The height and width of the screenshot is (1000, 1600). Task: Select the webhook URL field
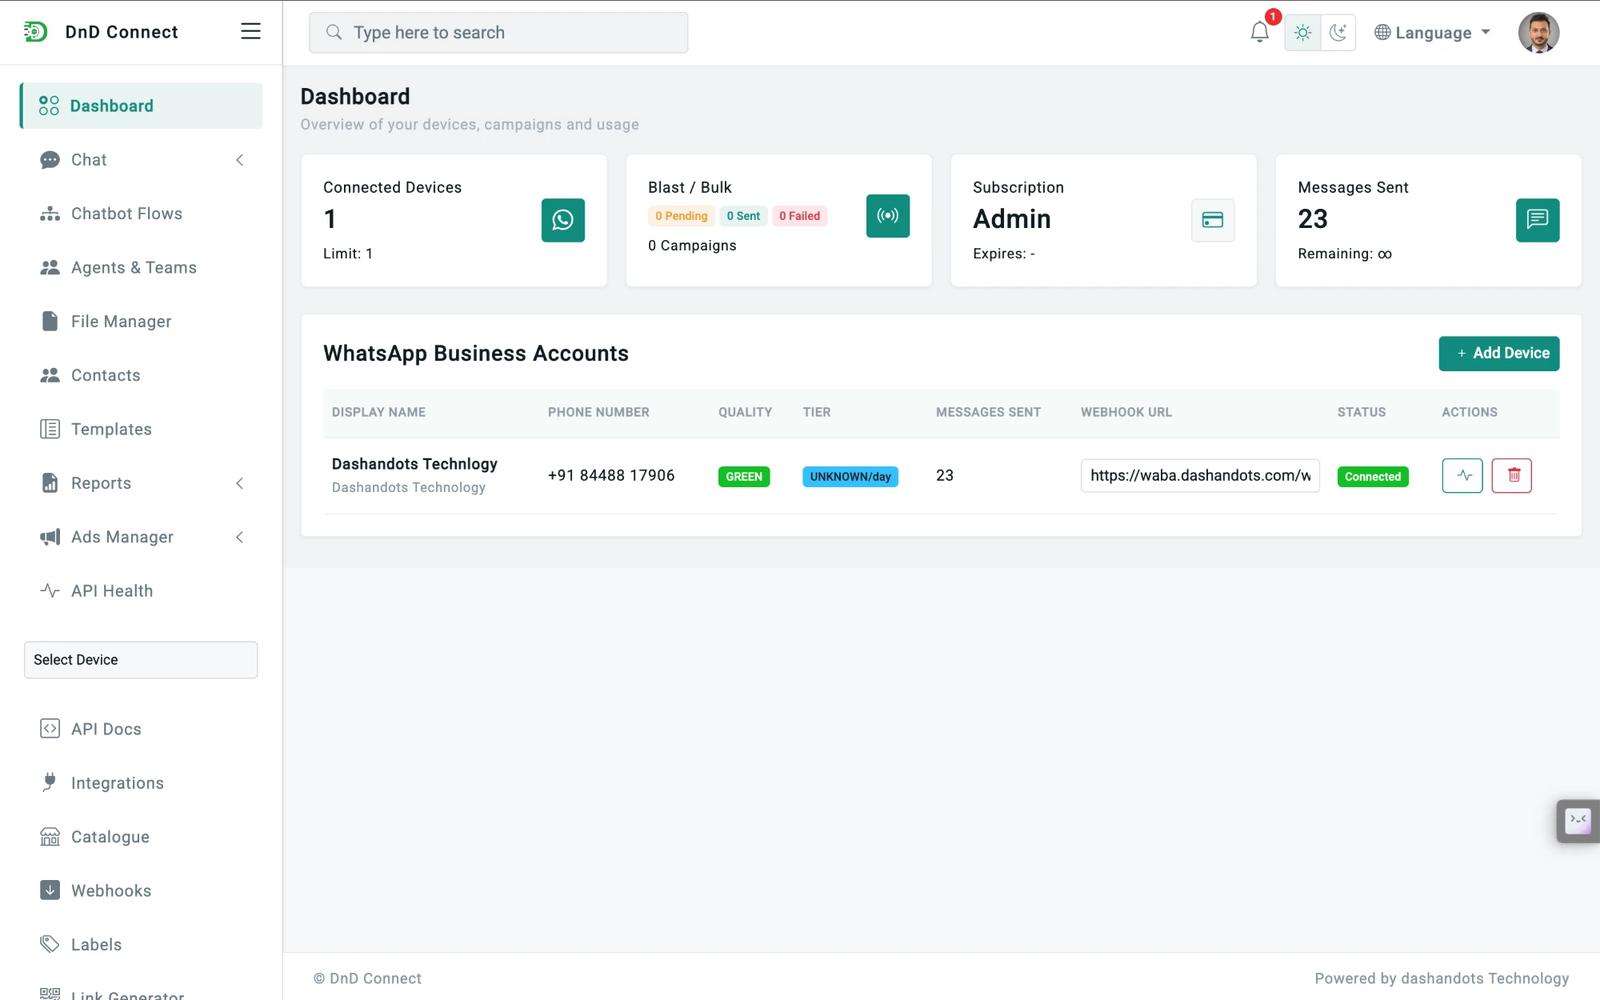(1200, 476)
